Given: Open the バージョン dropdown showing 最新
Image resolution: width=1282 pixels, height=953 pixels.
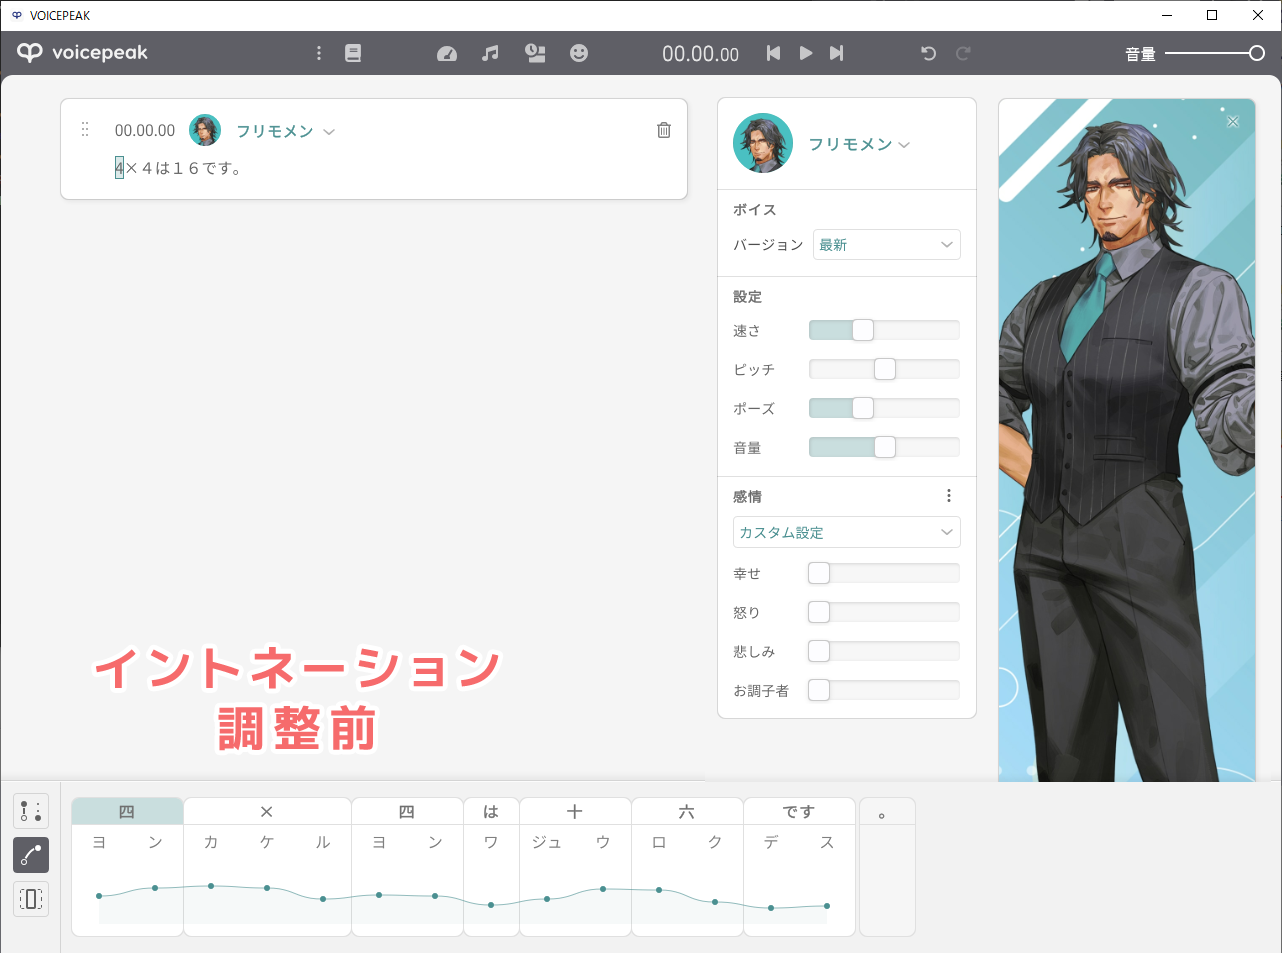Looking at the screenshot, I should [x=887, y=245].
